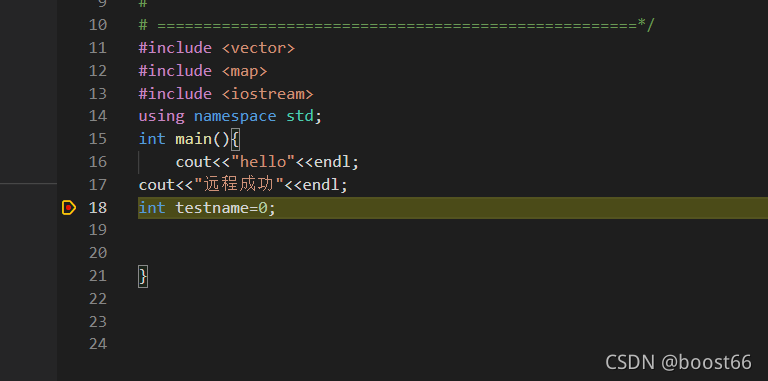Place cursor in testname variable
The width and height of the screenshot is (768, 381).
point(213,208)
